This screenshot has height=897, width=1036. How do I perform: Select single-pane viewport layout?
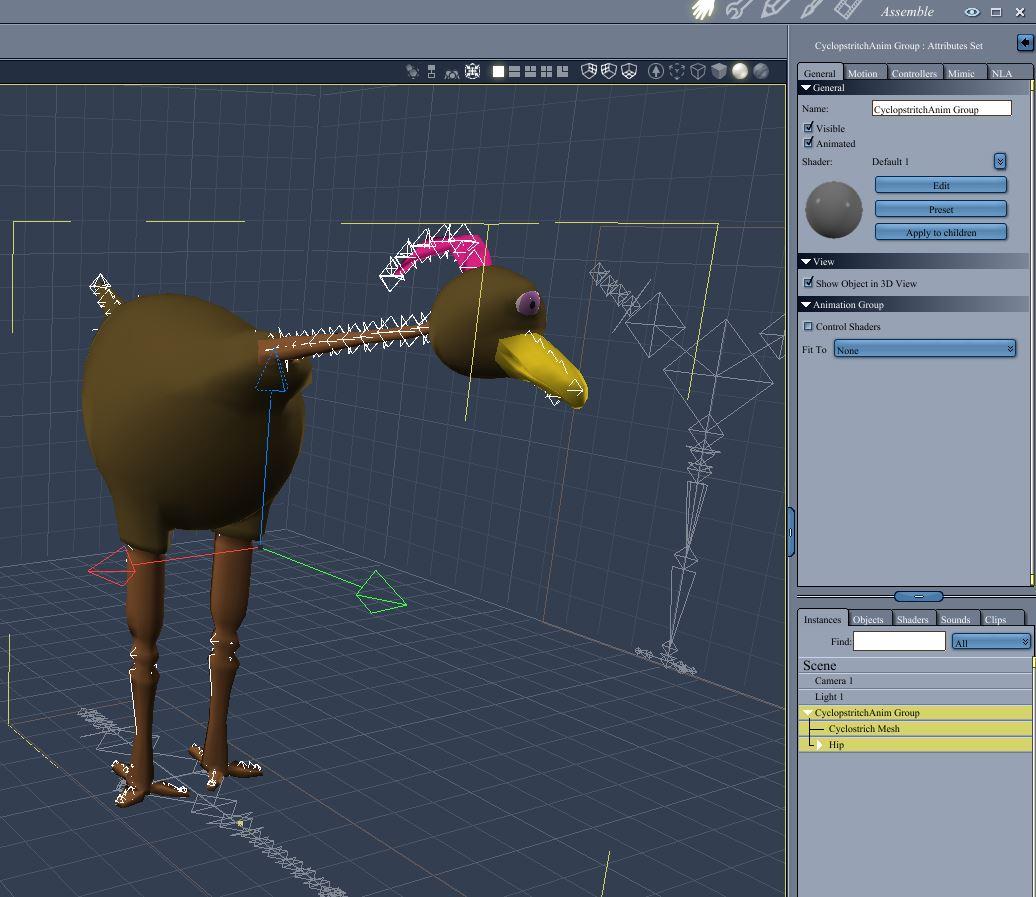tap(498, 71)
